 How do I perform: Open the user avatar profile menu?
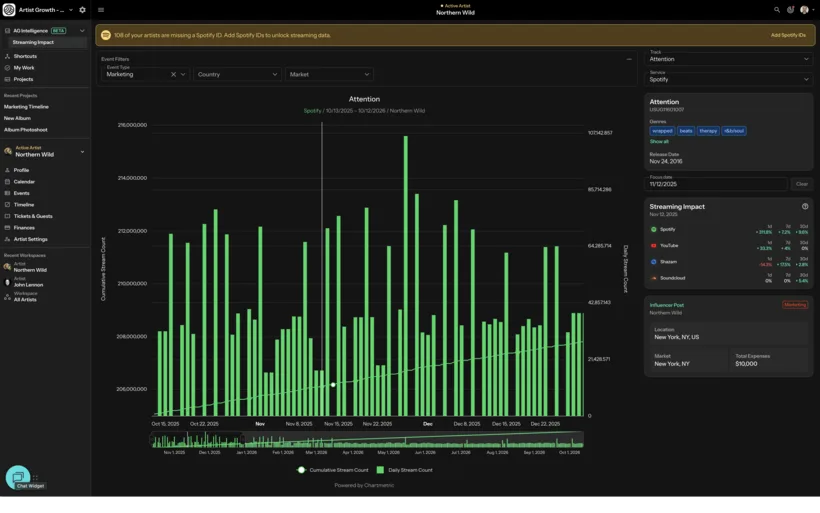point(804,10)
